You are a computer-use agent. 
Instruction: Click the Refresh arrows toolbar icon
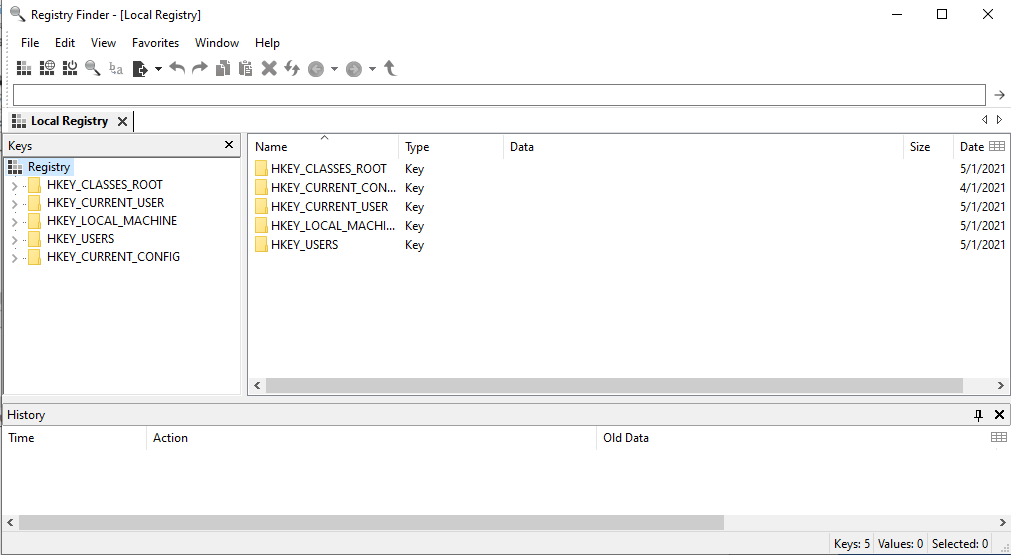[x=292, y=68]
